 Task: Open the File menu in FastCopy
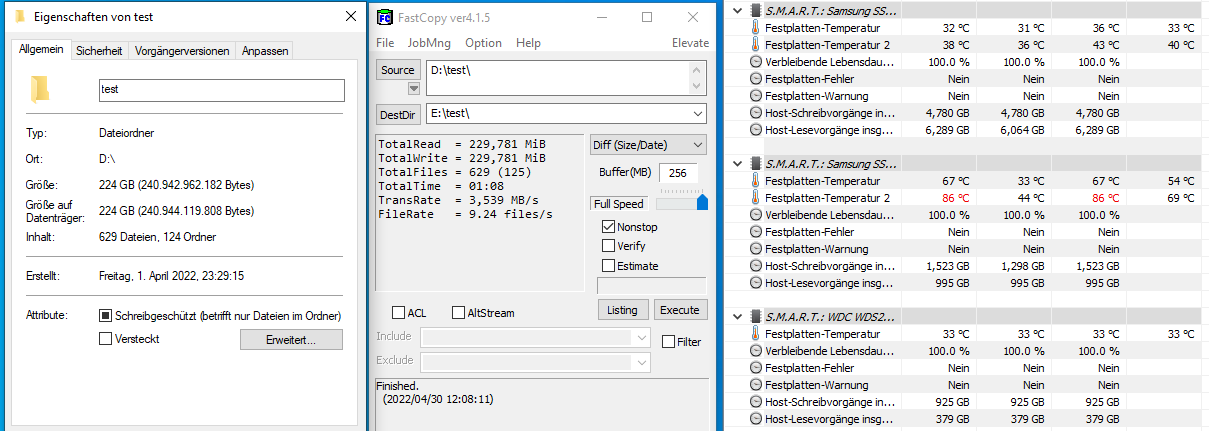pos(385,43)
